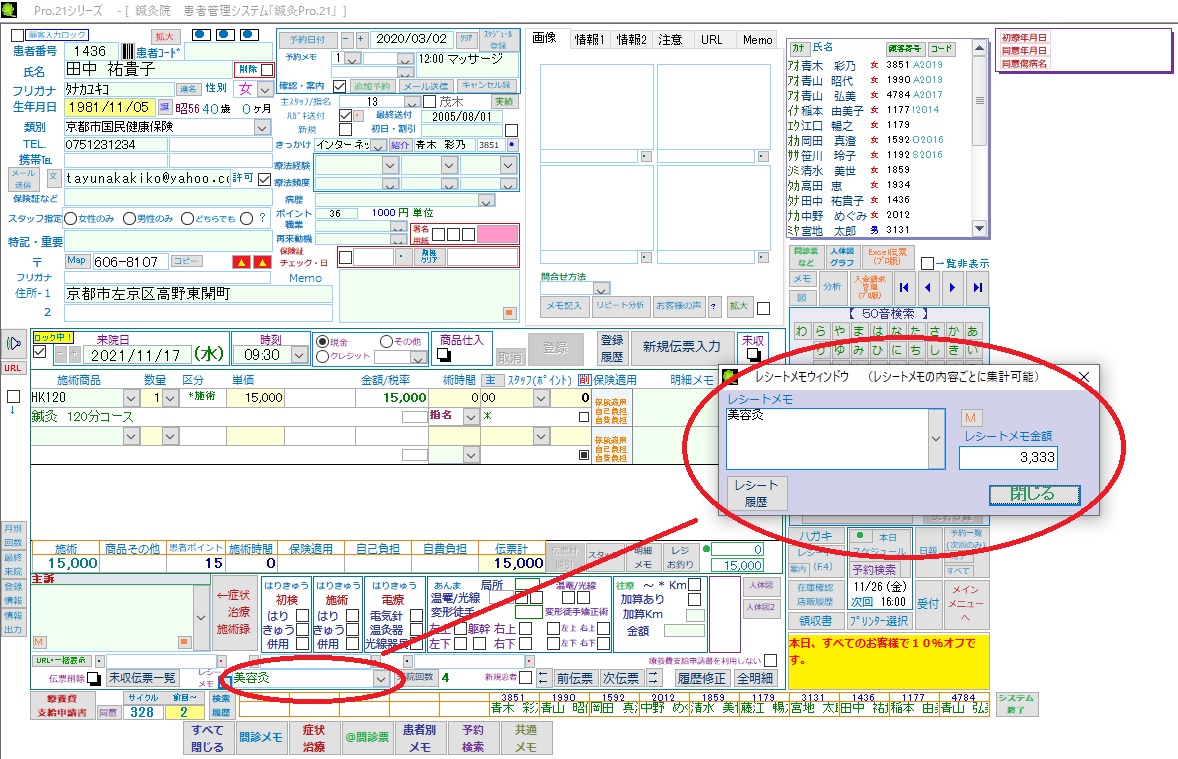The image size is (1178, 759).
Task: Click the patient list scroll-down arrow
Action: [x=979, y=228]
